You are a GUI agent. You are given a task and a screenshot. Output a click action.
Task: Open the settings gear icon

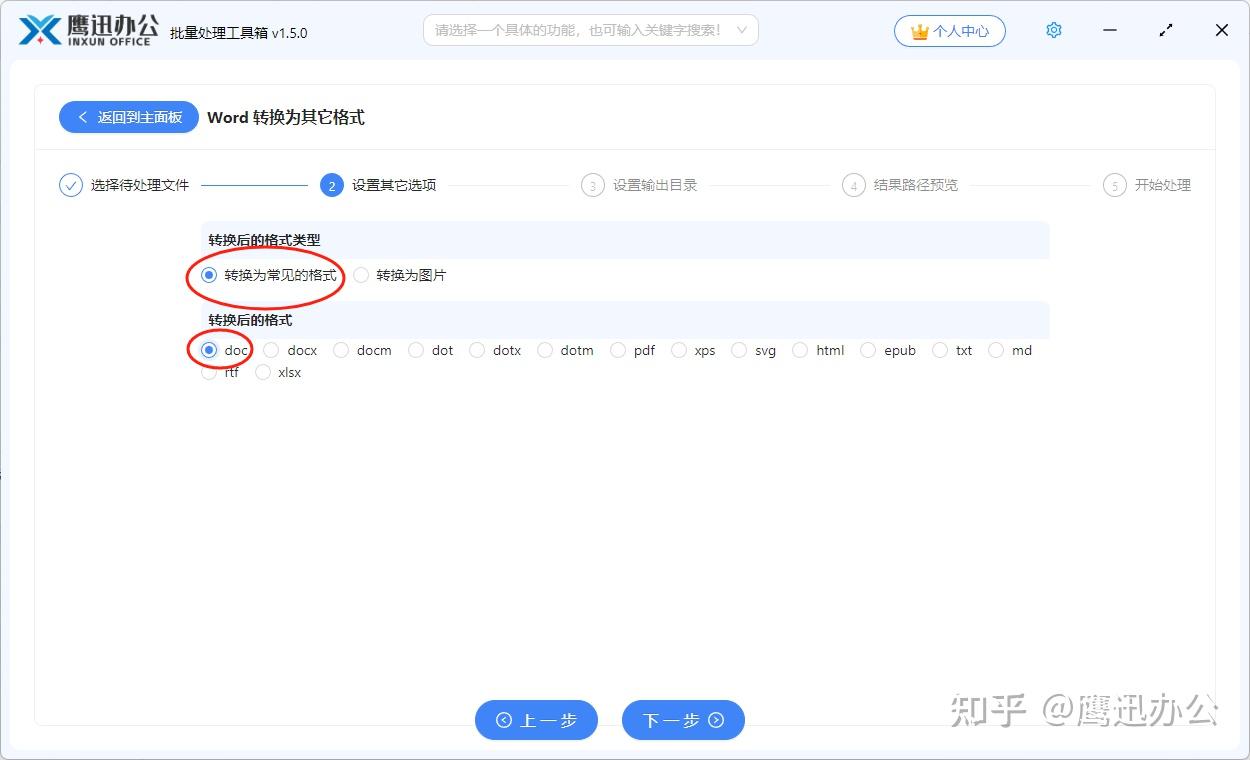(x=1053, y=30)
